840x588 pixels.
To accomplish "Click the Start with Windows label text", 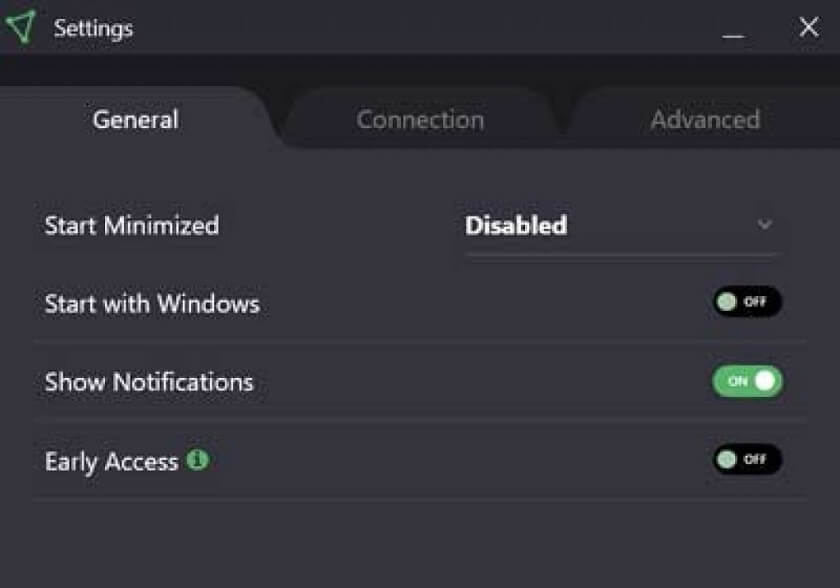I will (x=152, y=303).
